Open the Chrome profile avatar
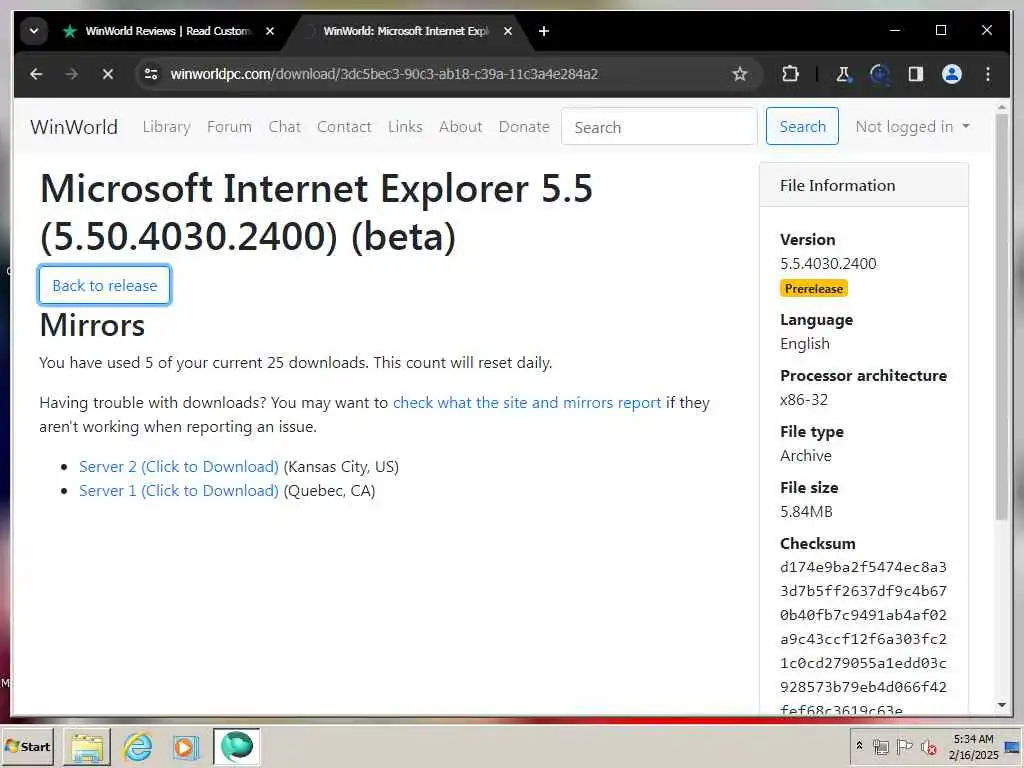 [x=952, y=74]
